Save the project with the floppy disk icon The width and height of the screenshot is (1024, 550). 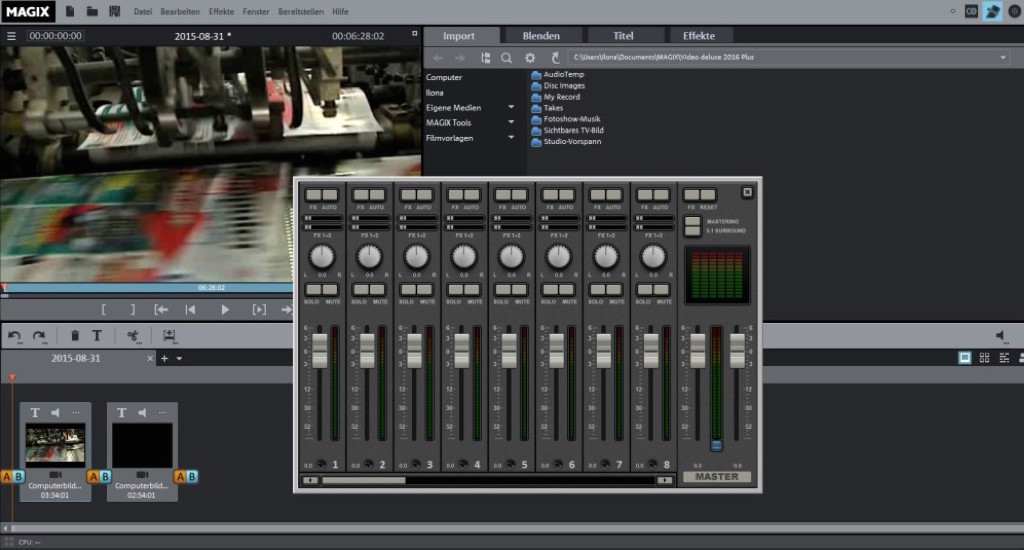(x=114, y=11)
